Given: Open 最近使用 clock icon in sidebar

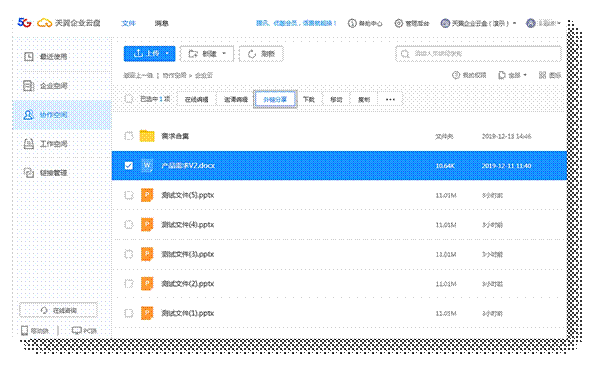Looking at the screenshot, I should click(x=29, y=56).
